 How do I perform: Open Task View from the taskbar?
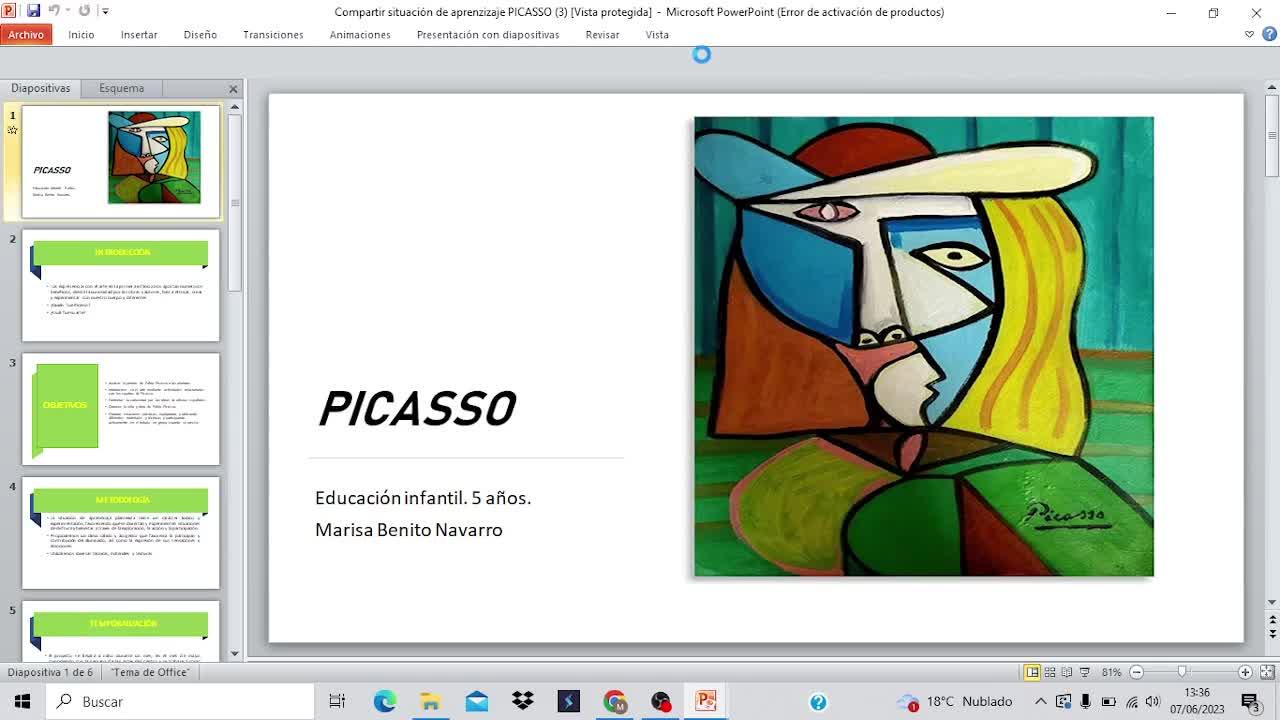point(337,702)
